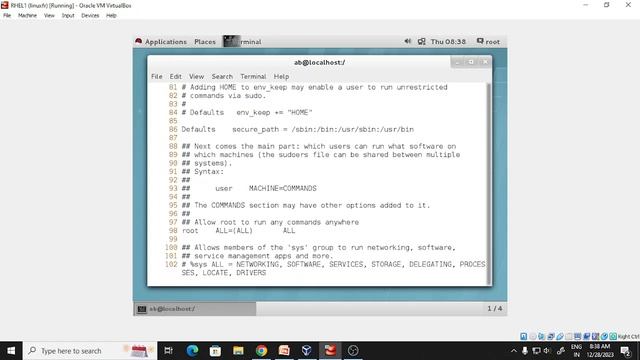Viewport: 640px width, 360px height.
Task: Click the pen/link icon in system tray
Action: (561, 351)
